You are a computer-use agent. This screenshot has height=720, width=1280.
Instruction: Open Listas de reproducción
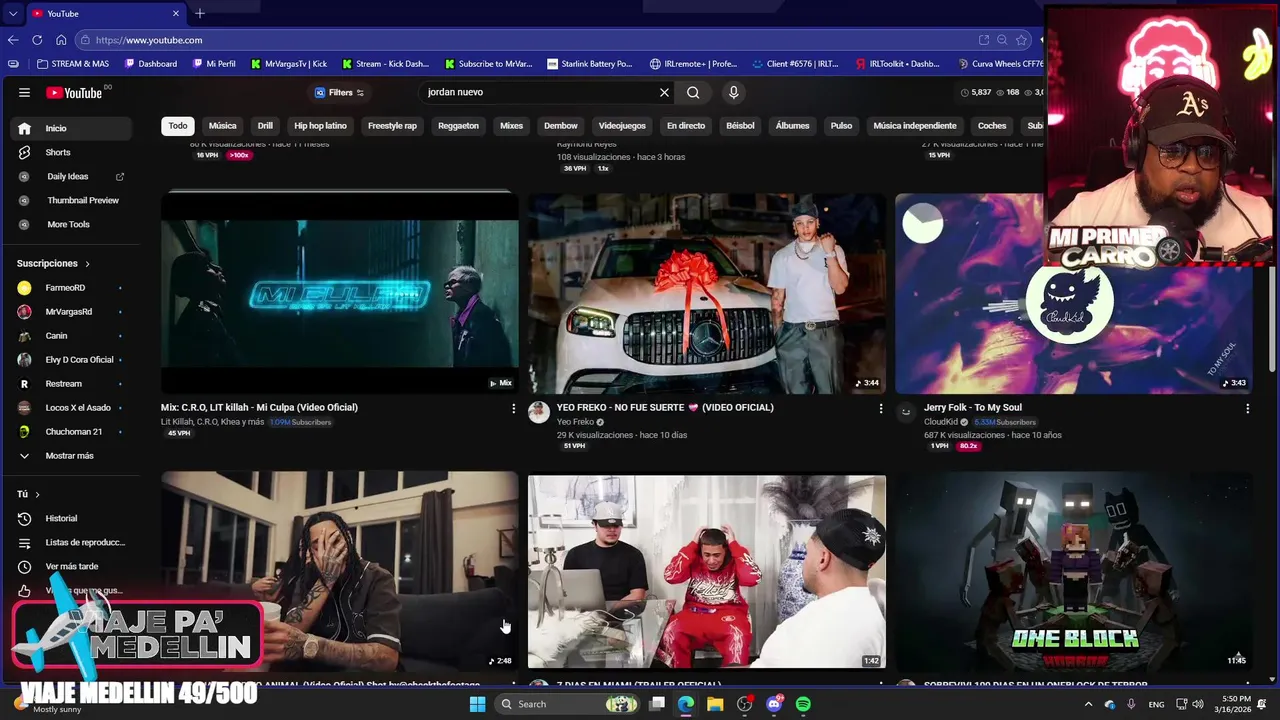tap(70, 542)
